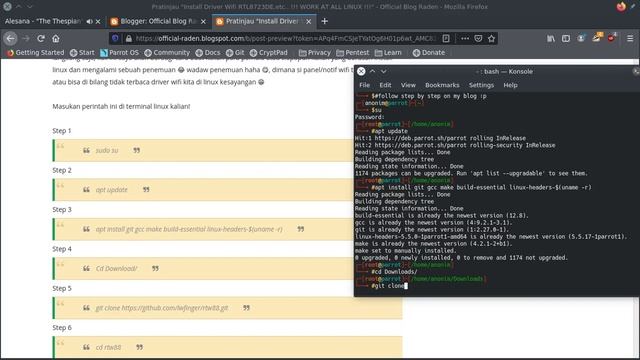
Task: Show site security padlock info
Action: [129, 38]
